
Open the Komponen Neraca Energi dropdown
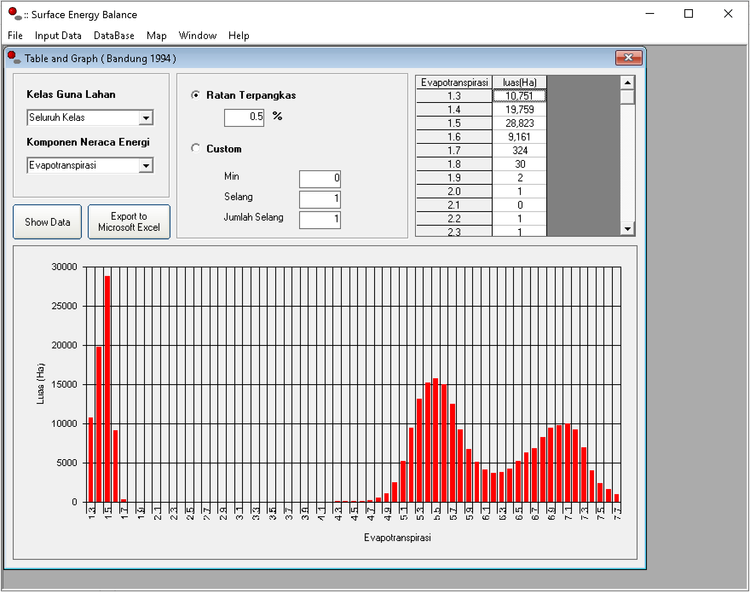pos(146,166)
